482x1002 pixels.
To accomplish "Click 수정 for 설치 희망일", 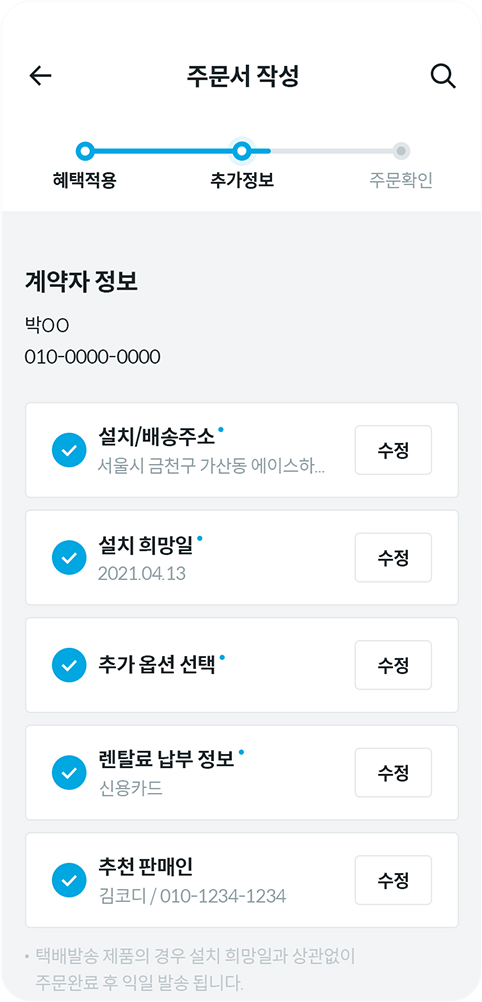I will pyautogui.click(x=393, y=557).
